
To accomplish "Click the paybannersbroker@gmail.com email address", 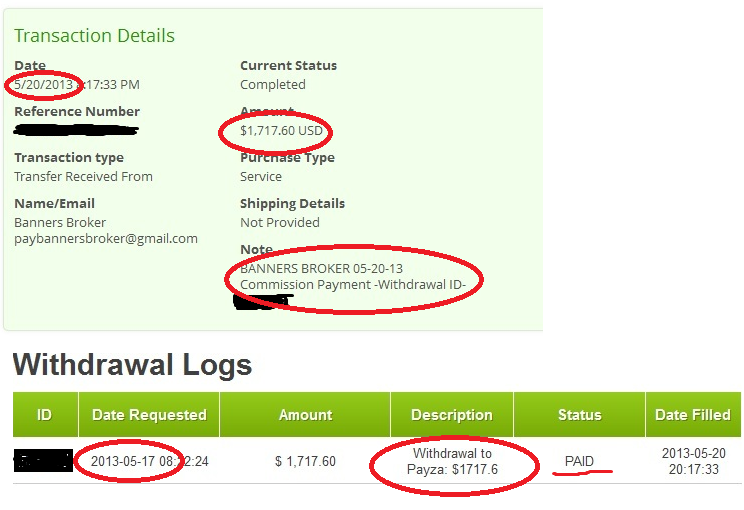I will (106, 239).
